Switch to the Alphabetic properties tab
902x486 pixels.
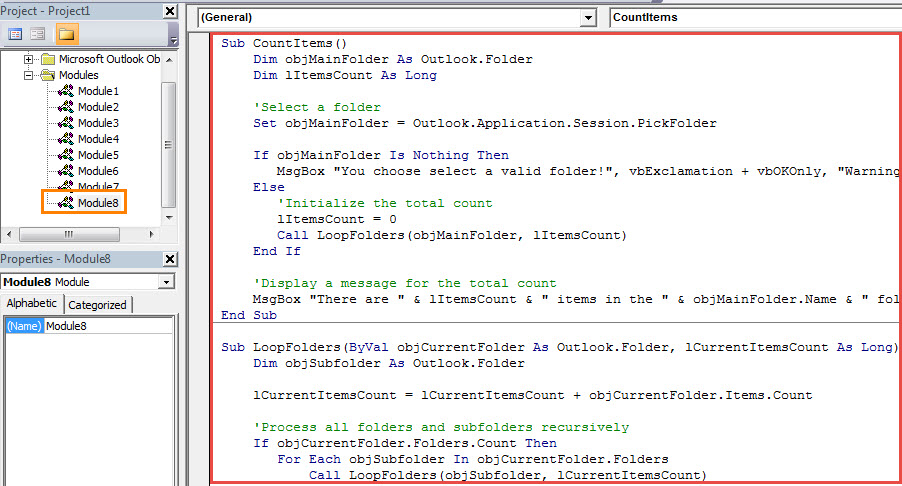32,304
